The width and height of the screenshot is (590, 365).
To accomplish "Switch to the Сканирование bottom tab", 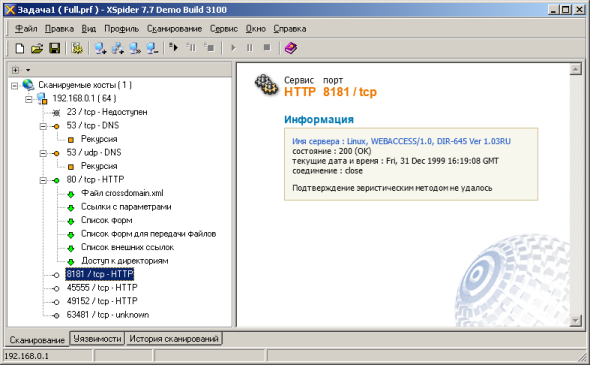I will 37,340.
